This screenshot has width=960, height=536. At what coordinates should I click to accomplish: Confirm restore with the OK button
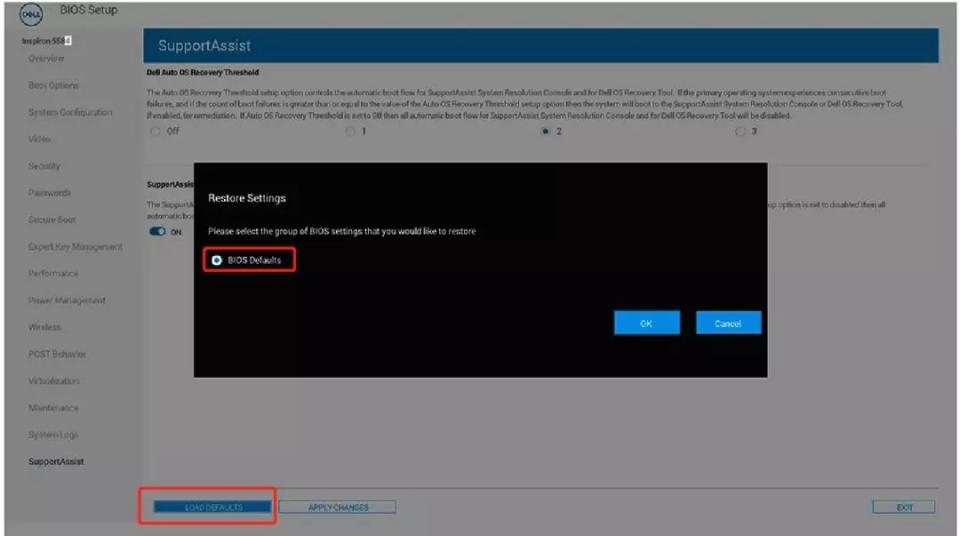[647, 323]
